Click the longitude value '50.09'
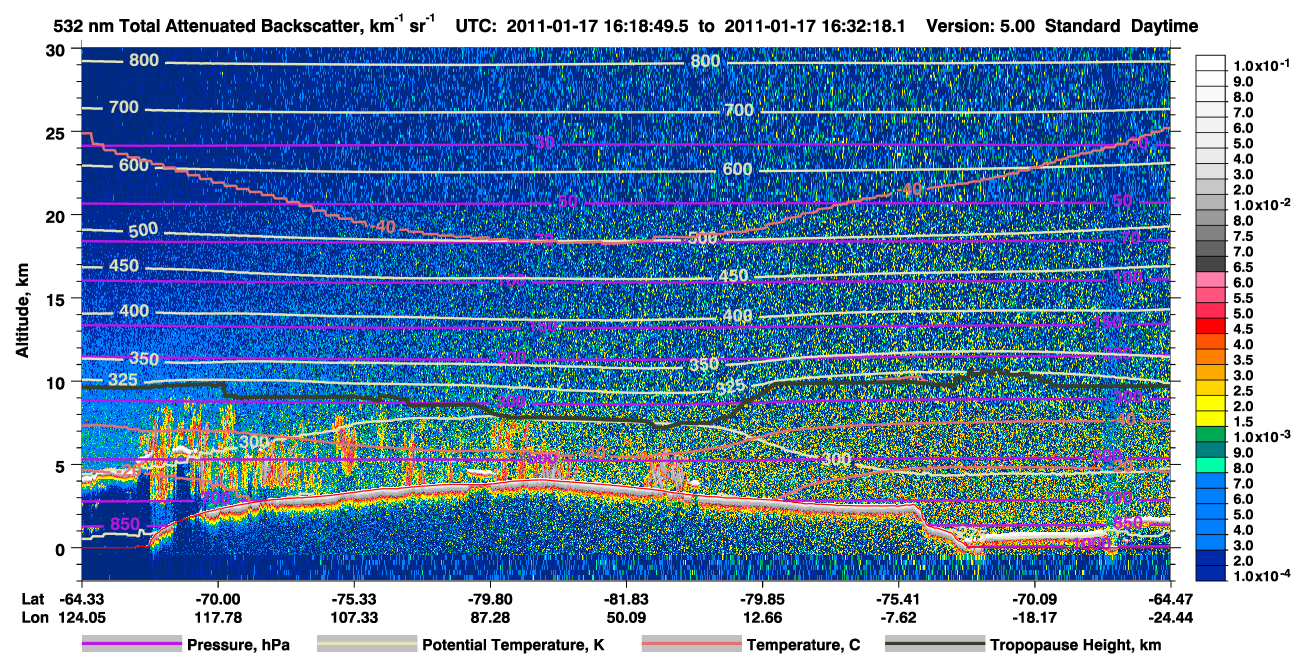Screen dimensions: 1300x667 point(626,616)
